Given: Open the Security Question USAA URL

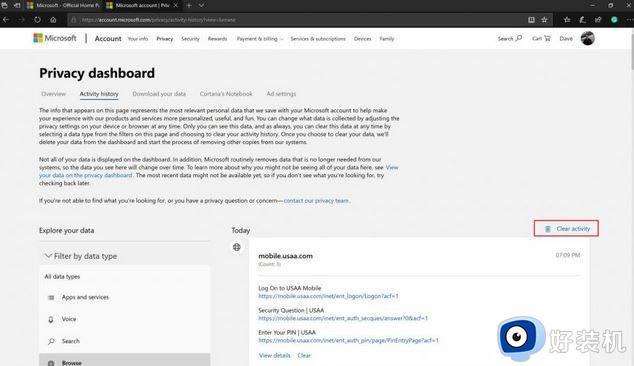Looking at the screenshot, I should 343,318.
